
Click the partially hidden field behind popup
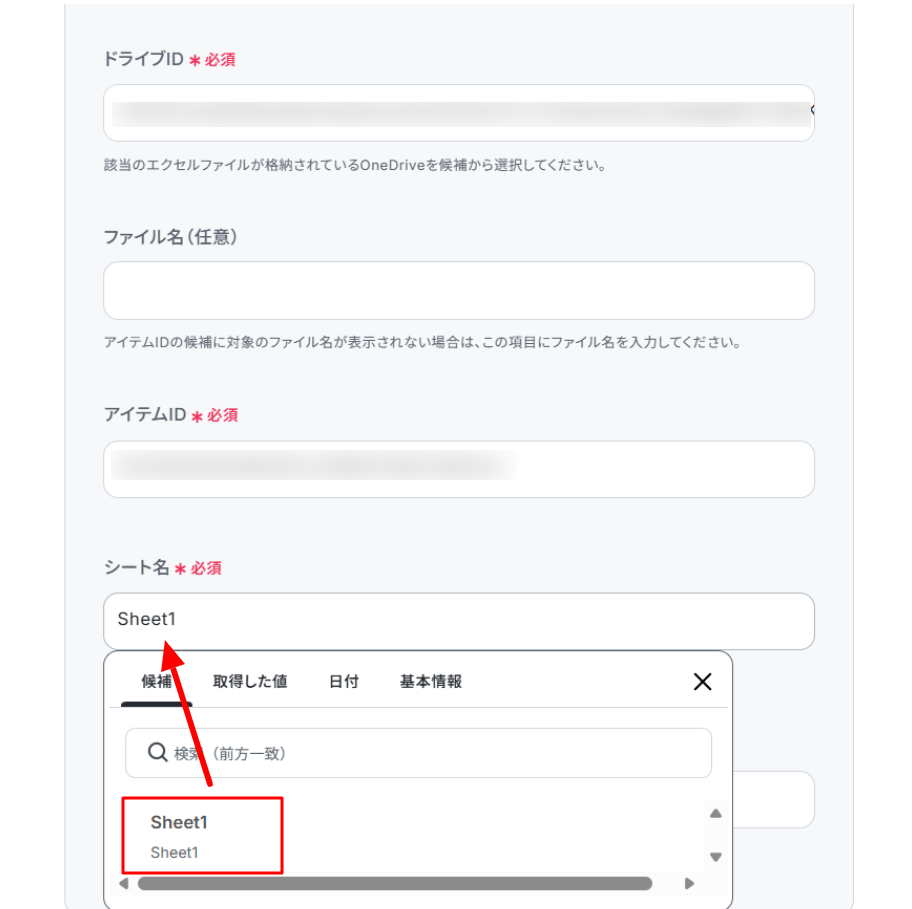coord(773,799)
